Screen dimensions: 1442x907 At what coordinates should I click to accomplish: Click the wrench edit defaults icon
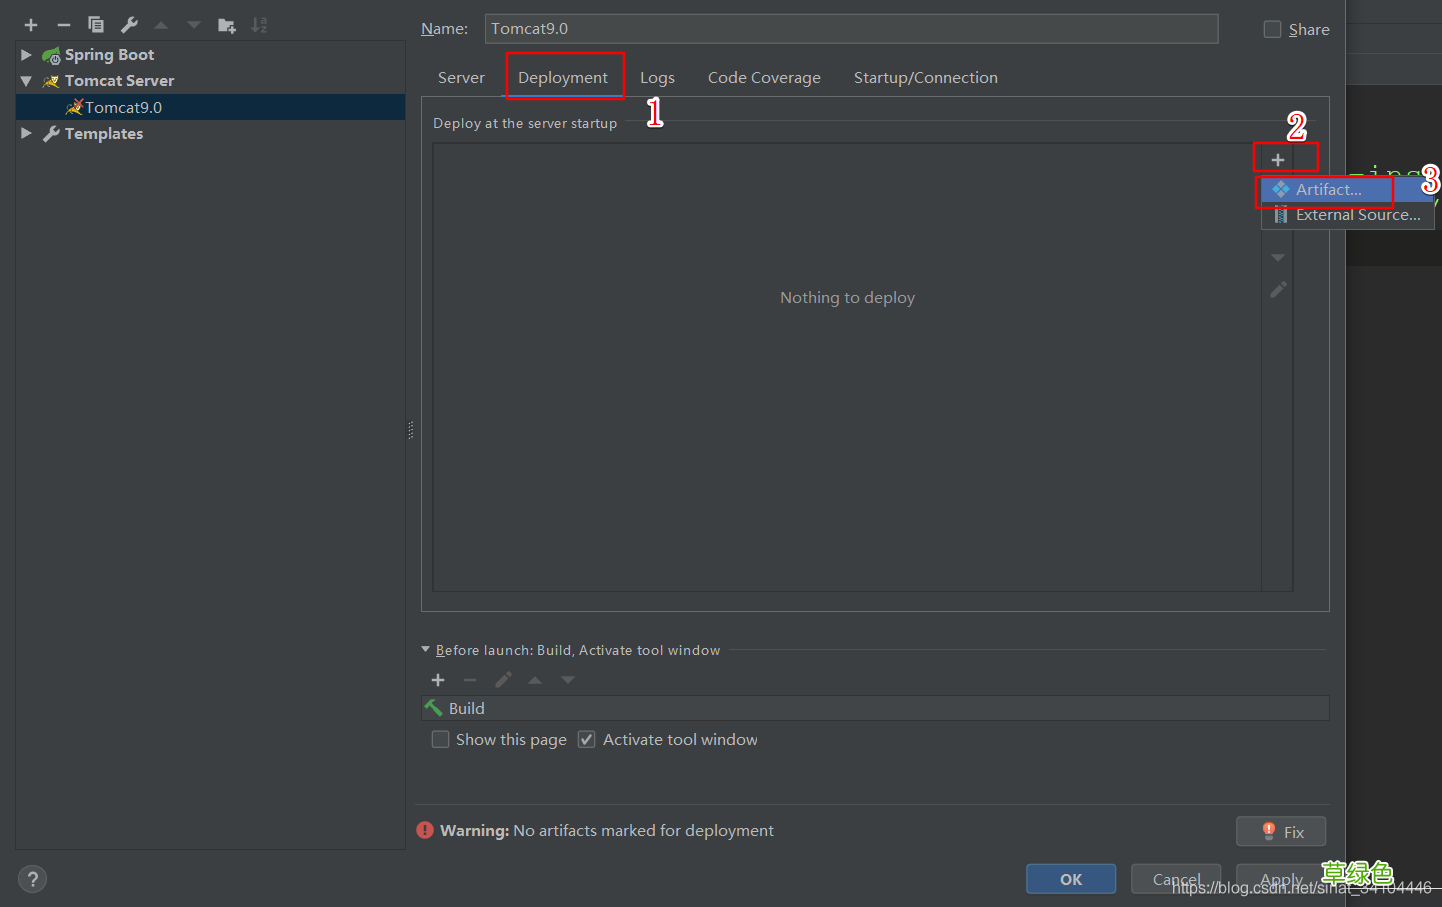(129, 25)
